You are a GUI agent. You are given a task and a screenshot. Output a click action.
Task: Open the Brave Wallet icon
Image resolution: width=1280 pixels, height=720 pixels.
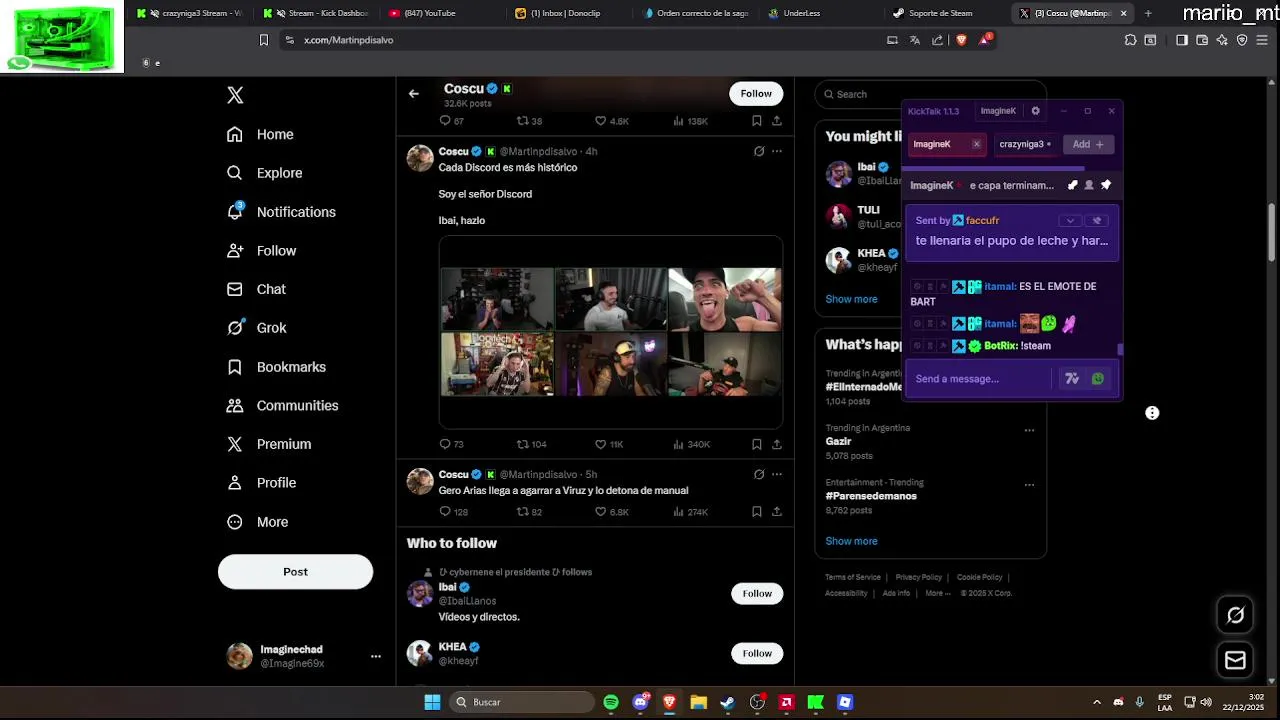pyautogui.click(x=1202, y=40)
